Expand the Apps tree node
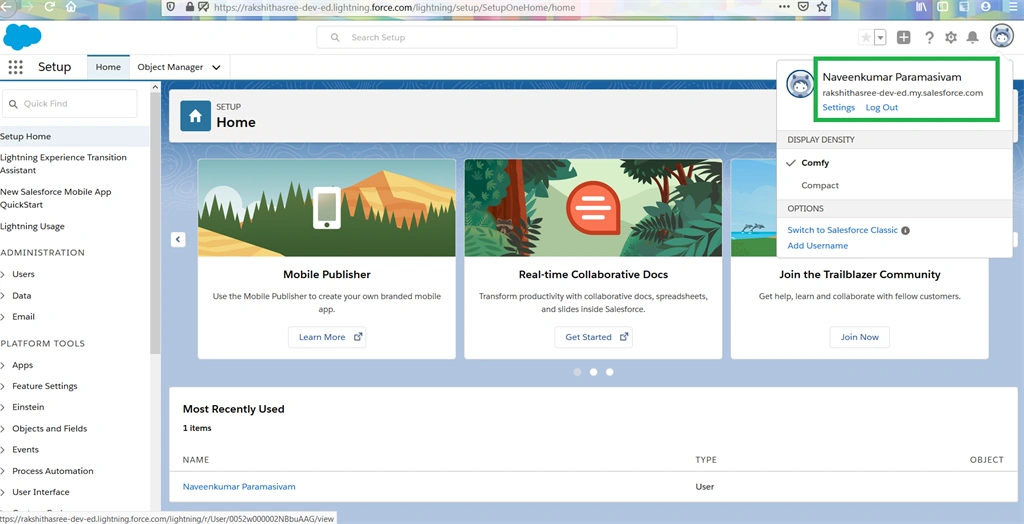Viewport: 1024px width, 524px height. point(3,365)
